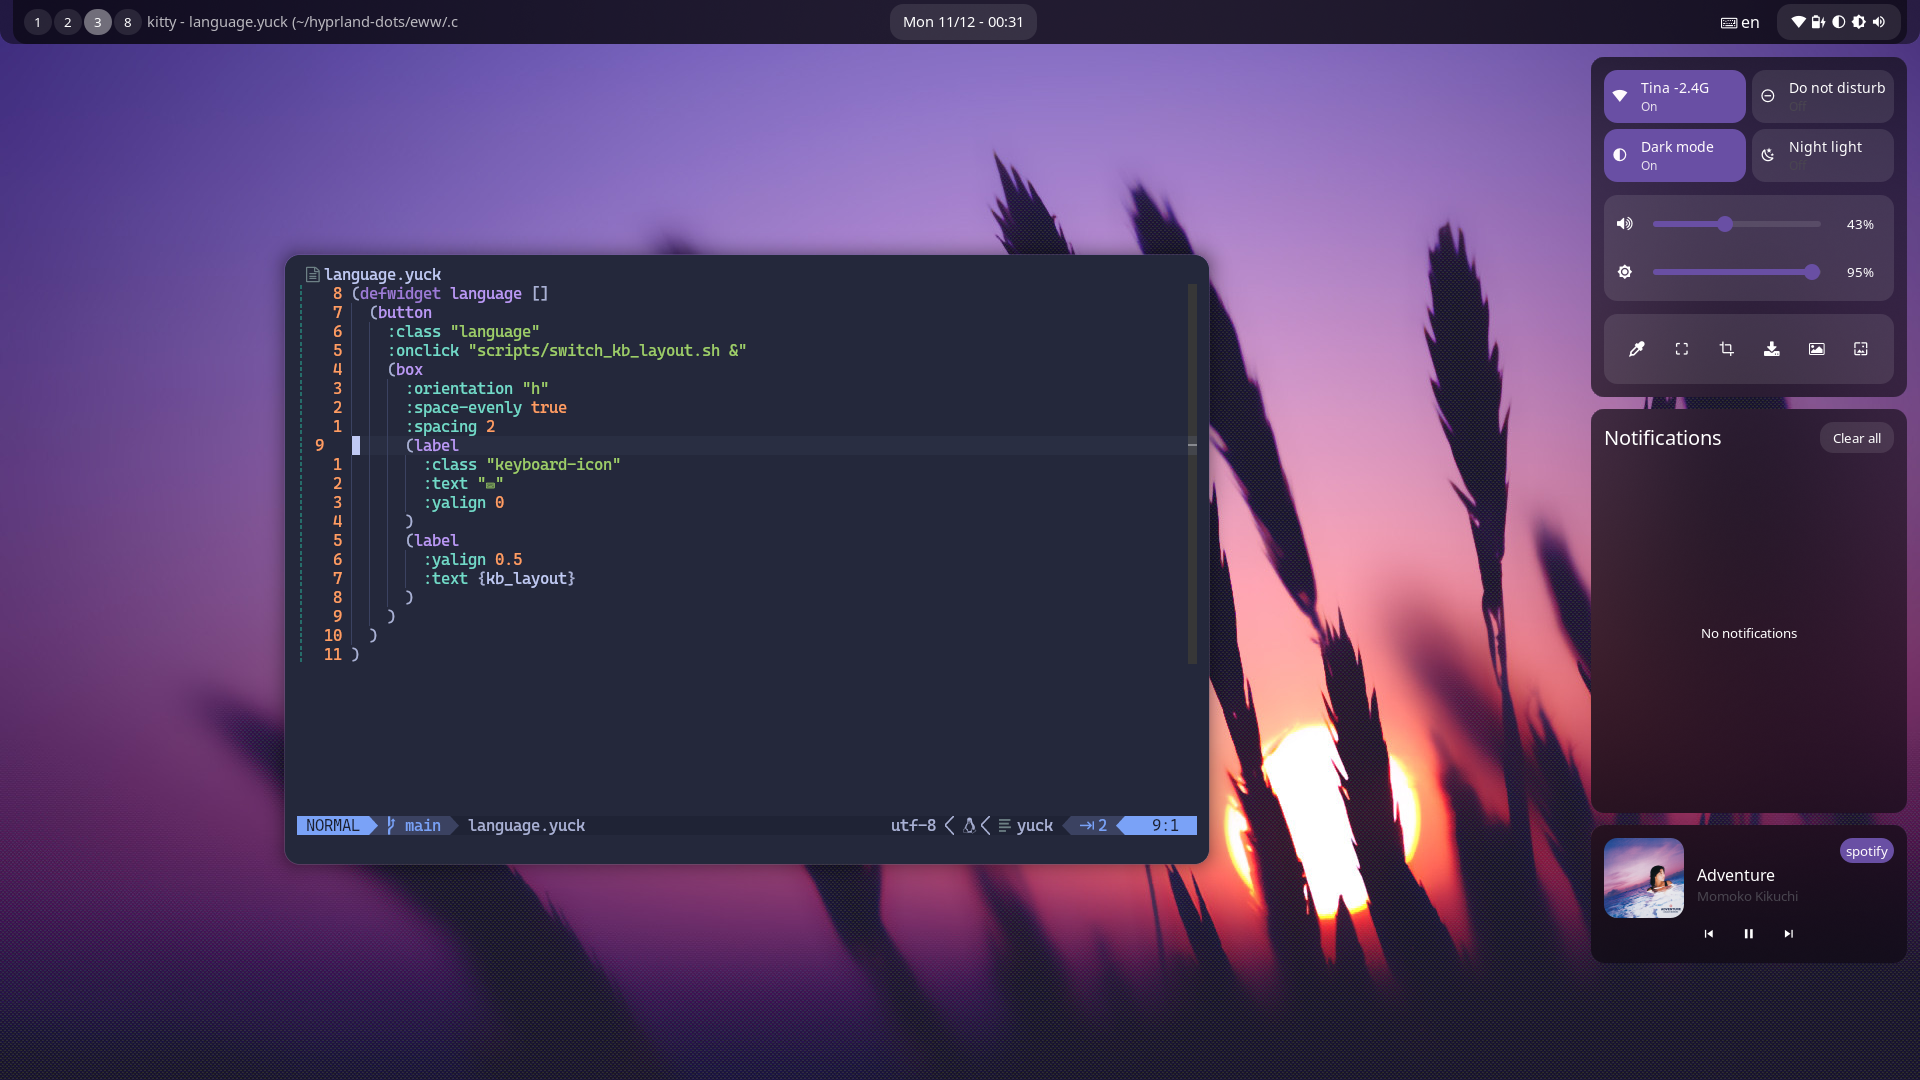Open the date and time clock widget
Image resolution: width=1920 pixels, height=1080 pixels.
(x=962, y=22)
